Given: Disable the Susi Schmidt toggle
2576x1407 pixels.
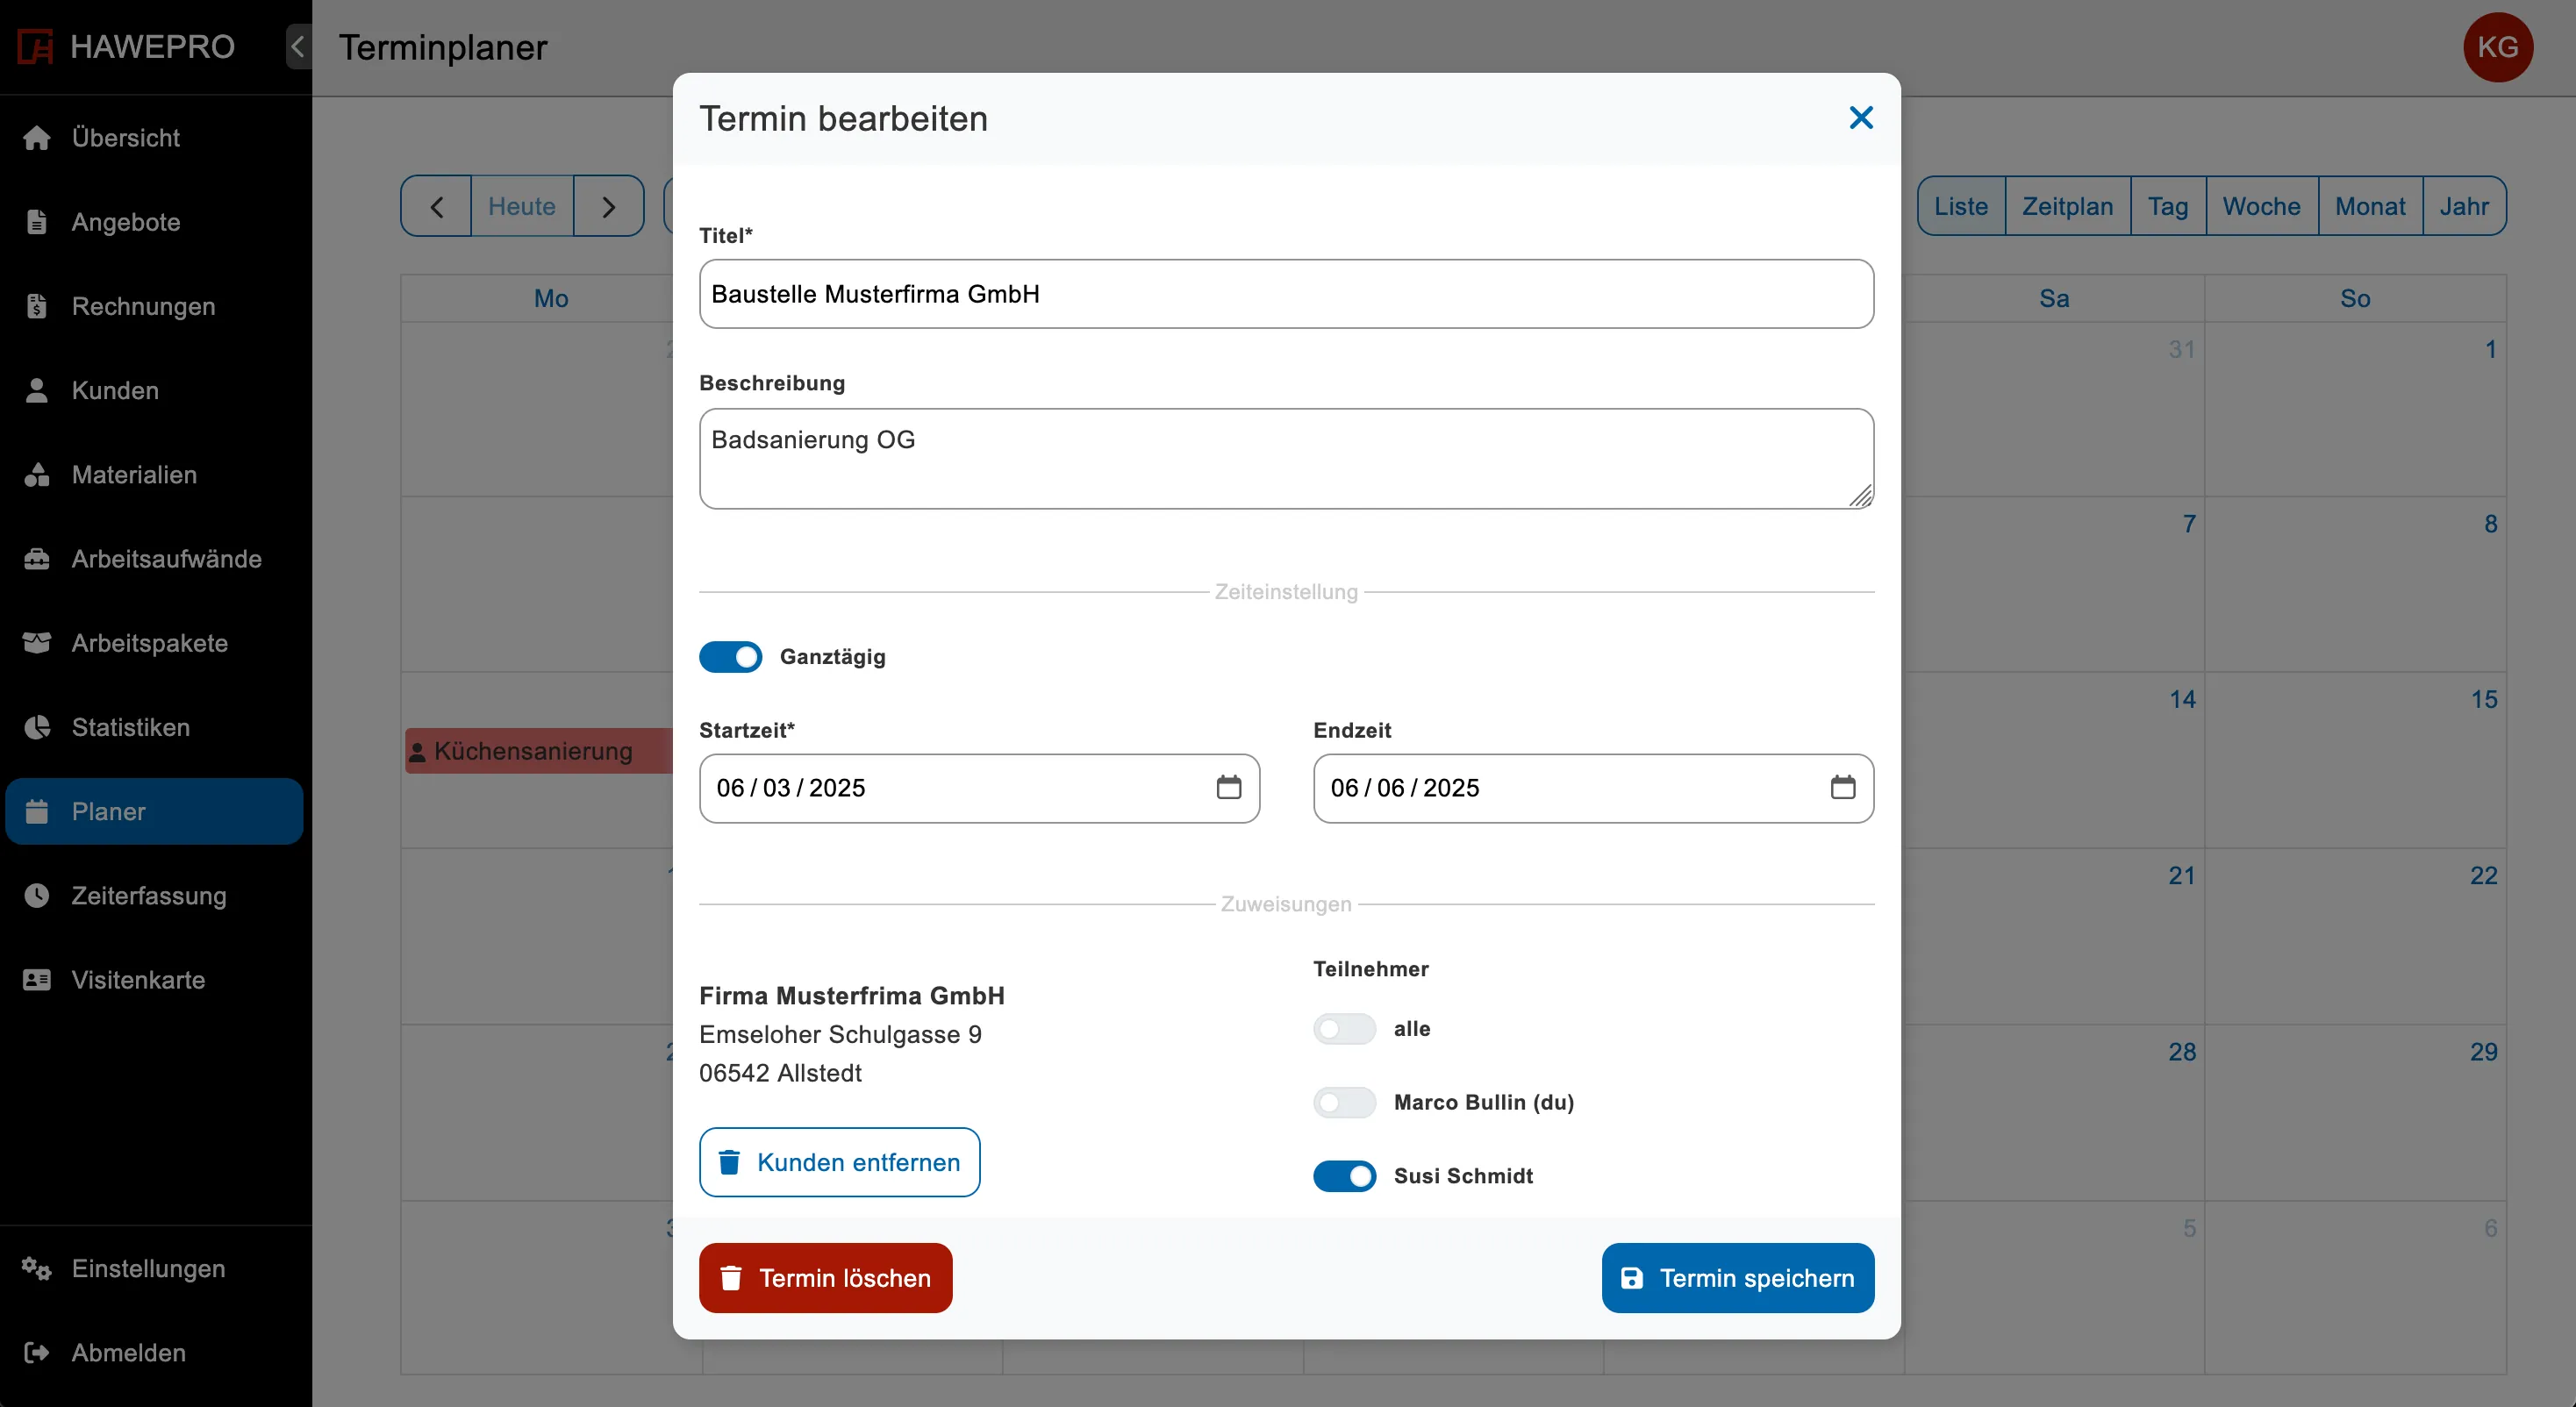Looking at the screenshot, I should click(1344, 1176).
